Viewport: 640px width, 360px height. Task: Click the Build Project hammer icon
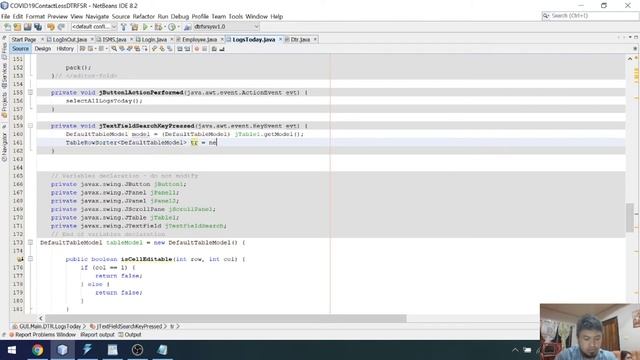coord(124,27)
